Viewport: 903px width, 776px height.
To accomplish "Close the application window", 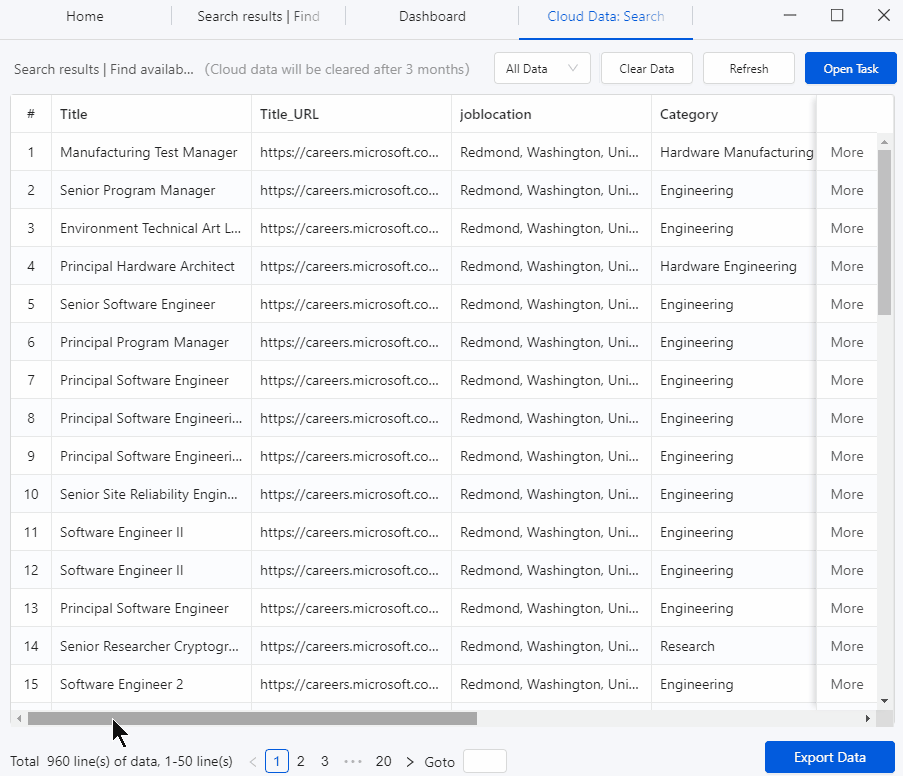I will (884, 16).
